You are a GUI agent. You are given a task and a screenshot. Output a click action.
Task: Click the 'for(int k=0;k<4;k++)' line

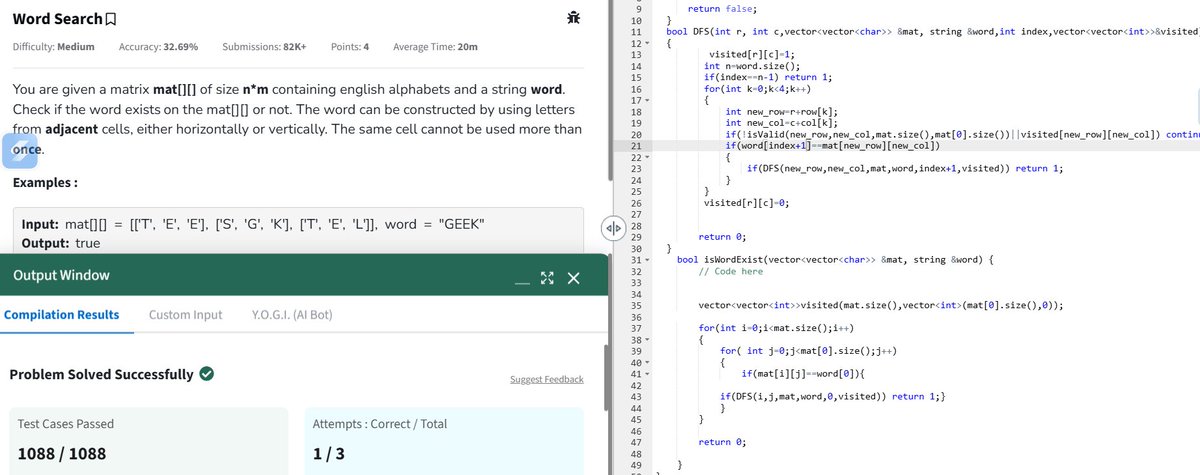click(758, 89)
